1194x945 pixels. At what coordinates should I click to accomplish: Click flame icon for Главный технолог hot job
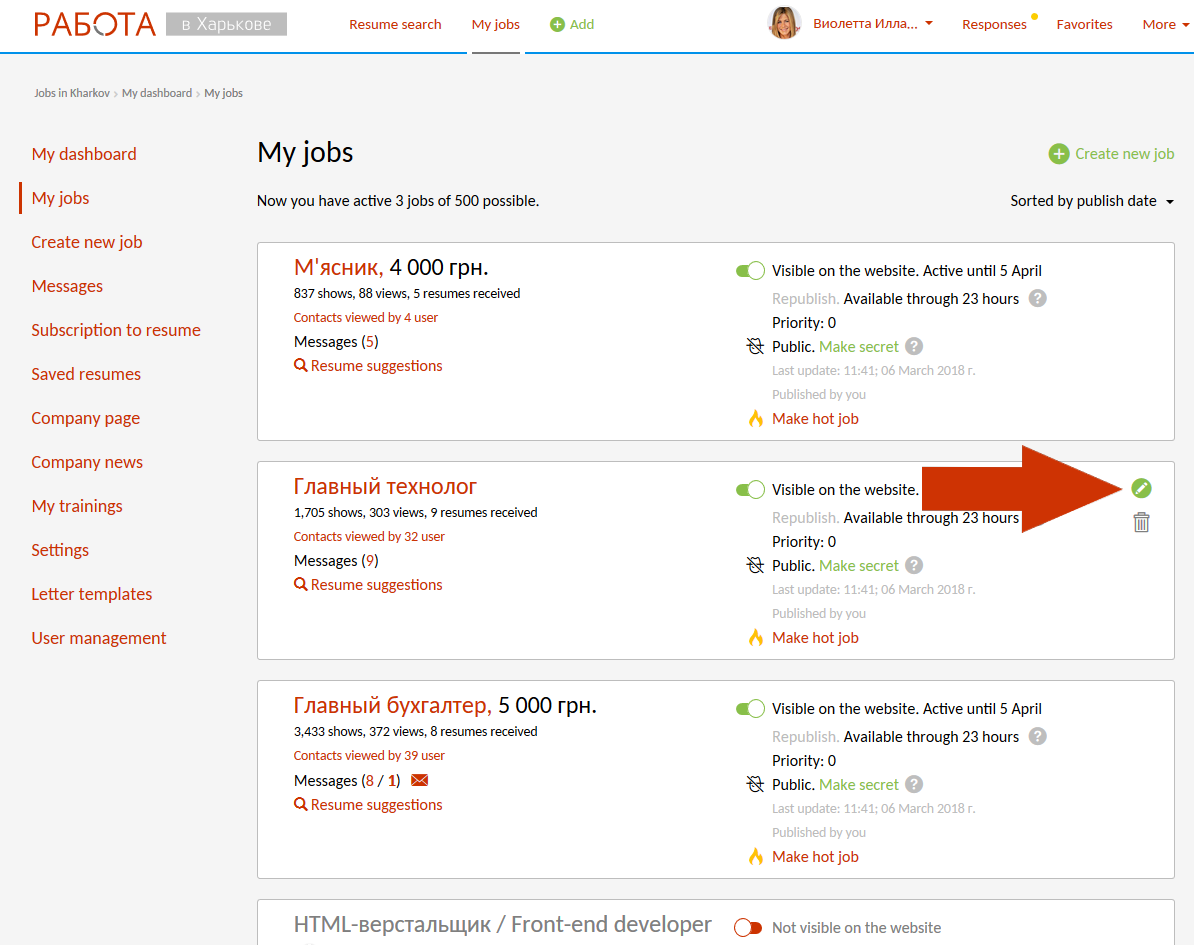click(x=756, y=638)
